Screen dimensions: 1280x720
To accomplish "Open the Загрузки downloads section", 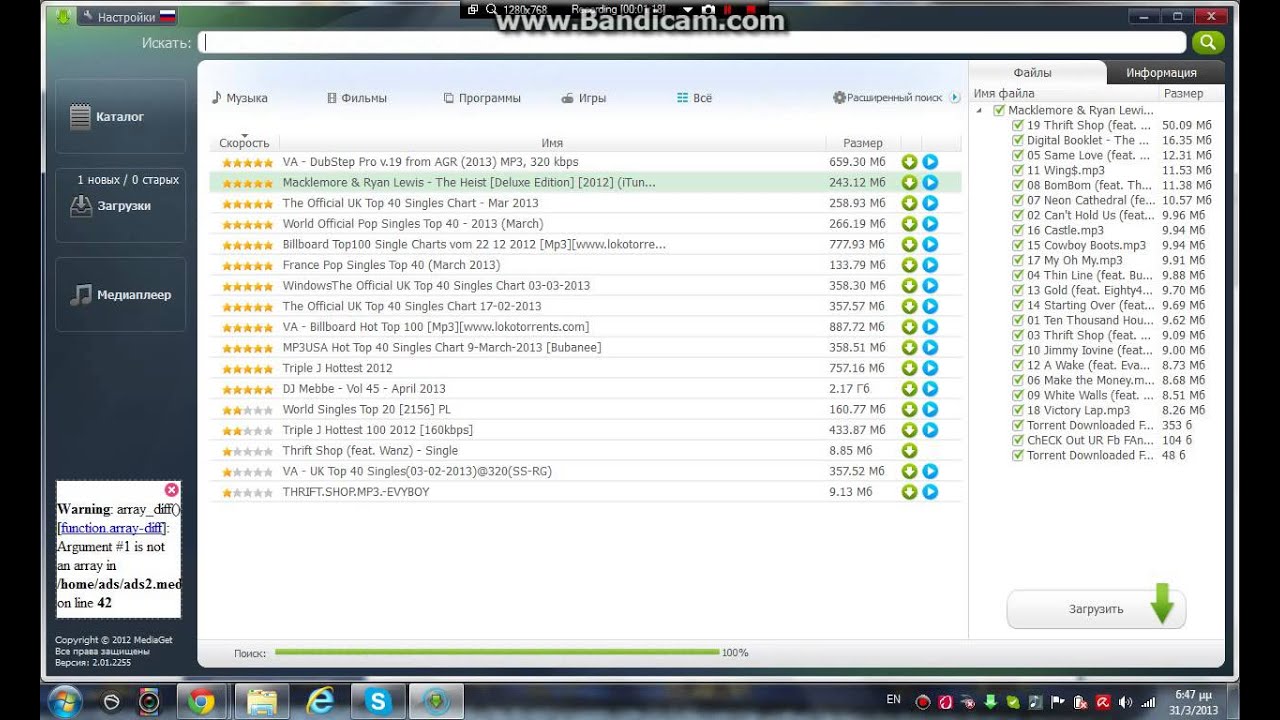I will 120,205.
